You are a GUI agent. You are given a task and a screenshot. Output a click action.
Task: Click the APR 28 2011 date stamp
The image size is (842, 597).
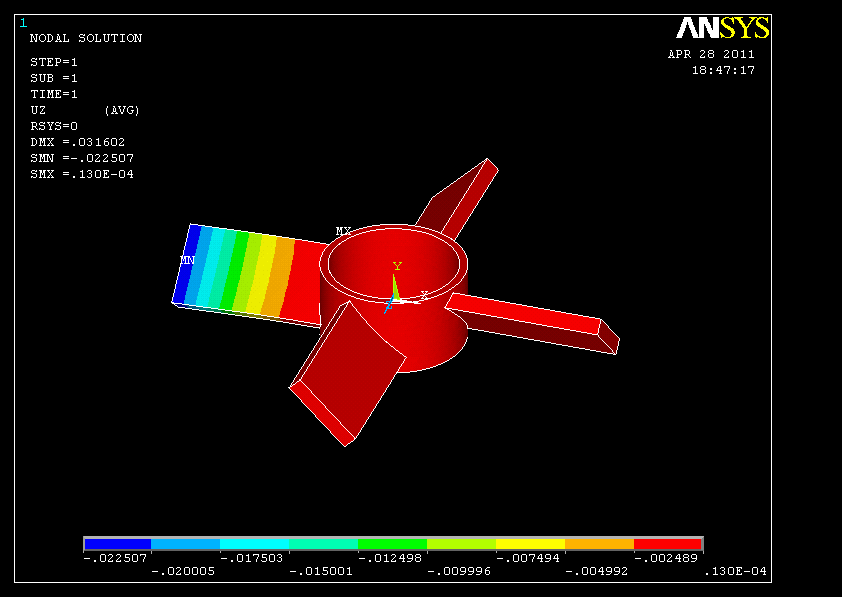pyautogui.click(x=711, y=54)
